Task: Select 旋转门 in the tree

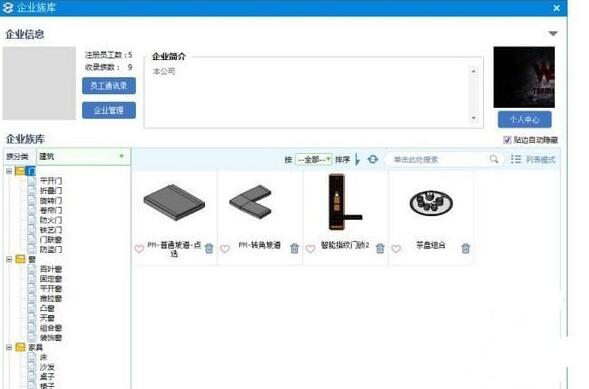Action: pyautogui.click(x=51, y=201)
